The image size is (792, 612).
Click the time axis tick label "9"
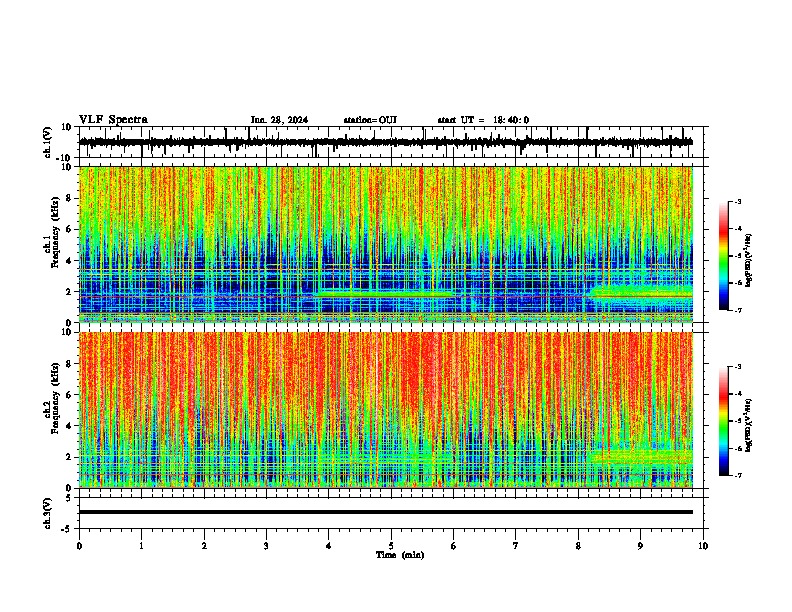tap(640, 546)
